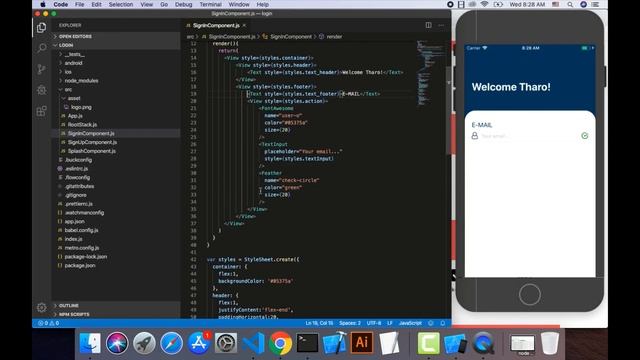Open Xcode from the Dock
Viewport: 640px width, 360px height.
(x=335, y=343)
